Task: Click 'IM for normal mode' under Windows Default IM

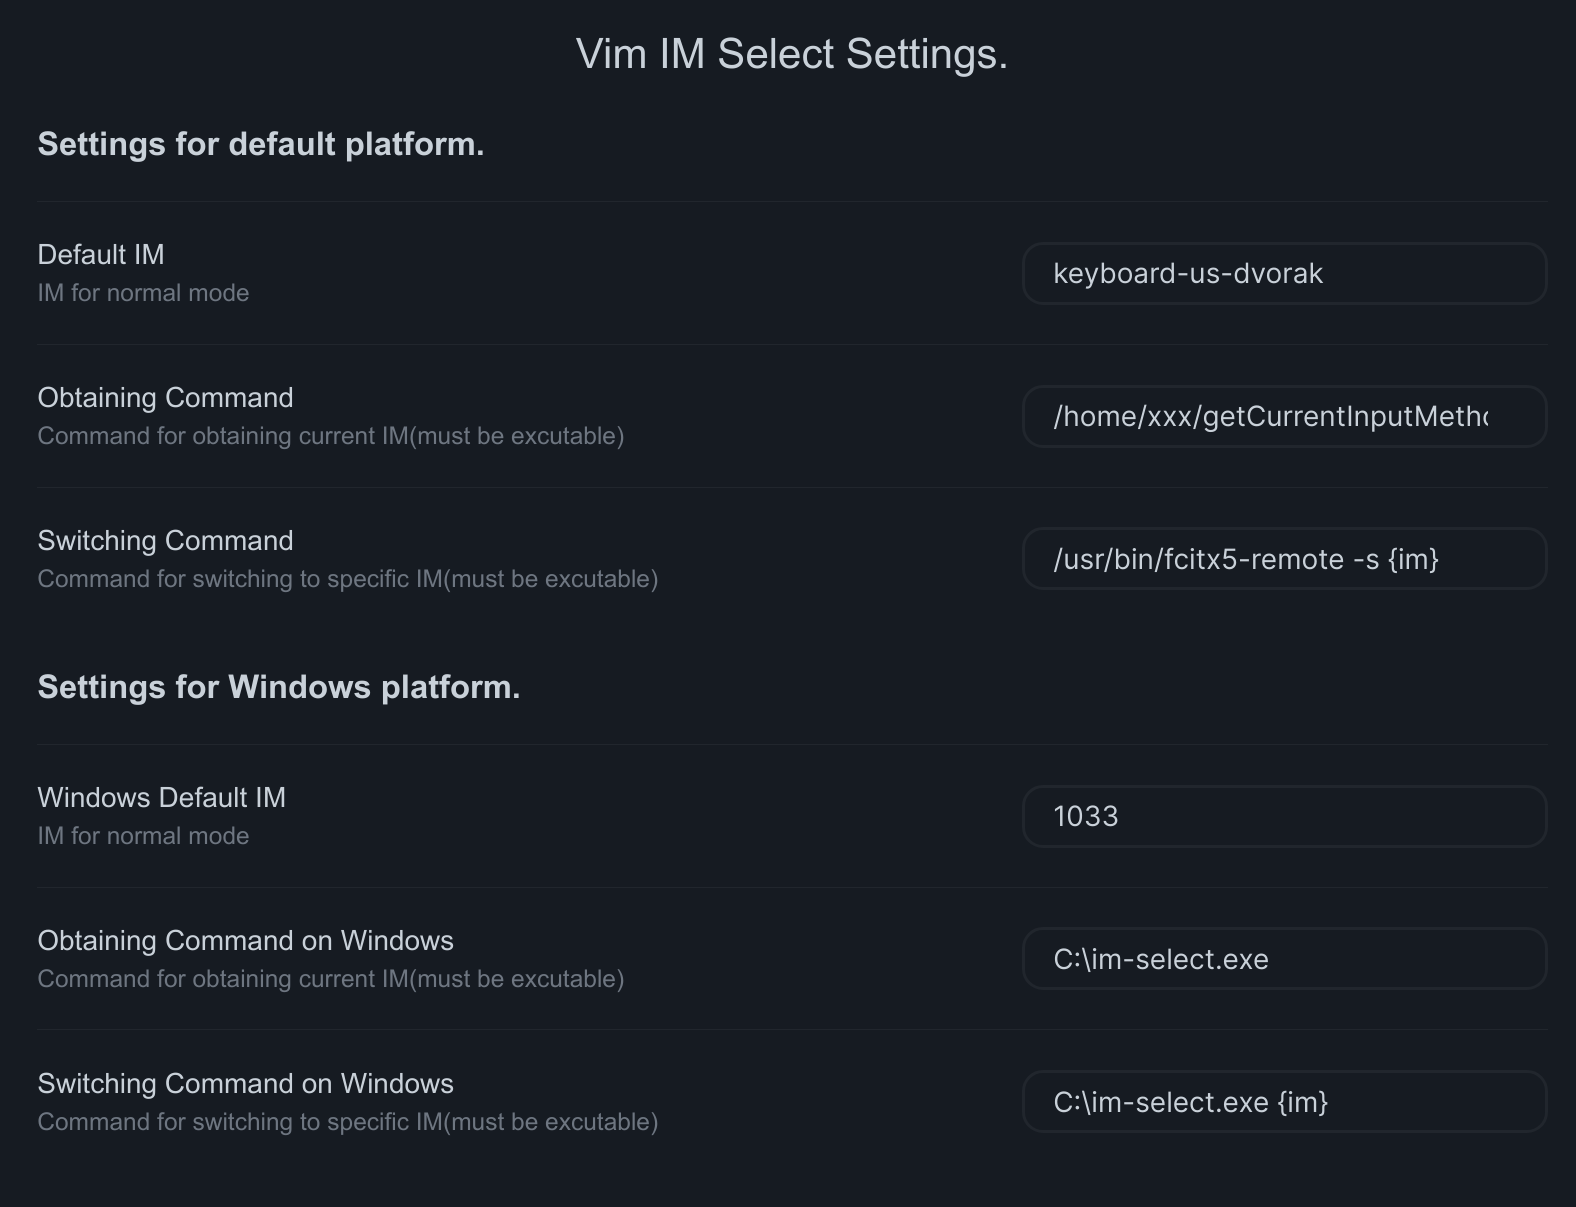Action: 143,836
